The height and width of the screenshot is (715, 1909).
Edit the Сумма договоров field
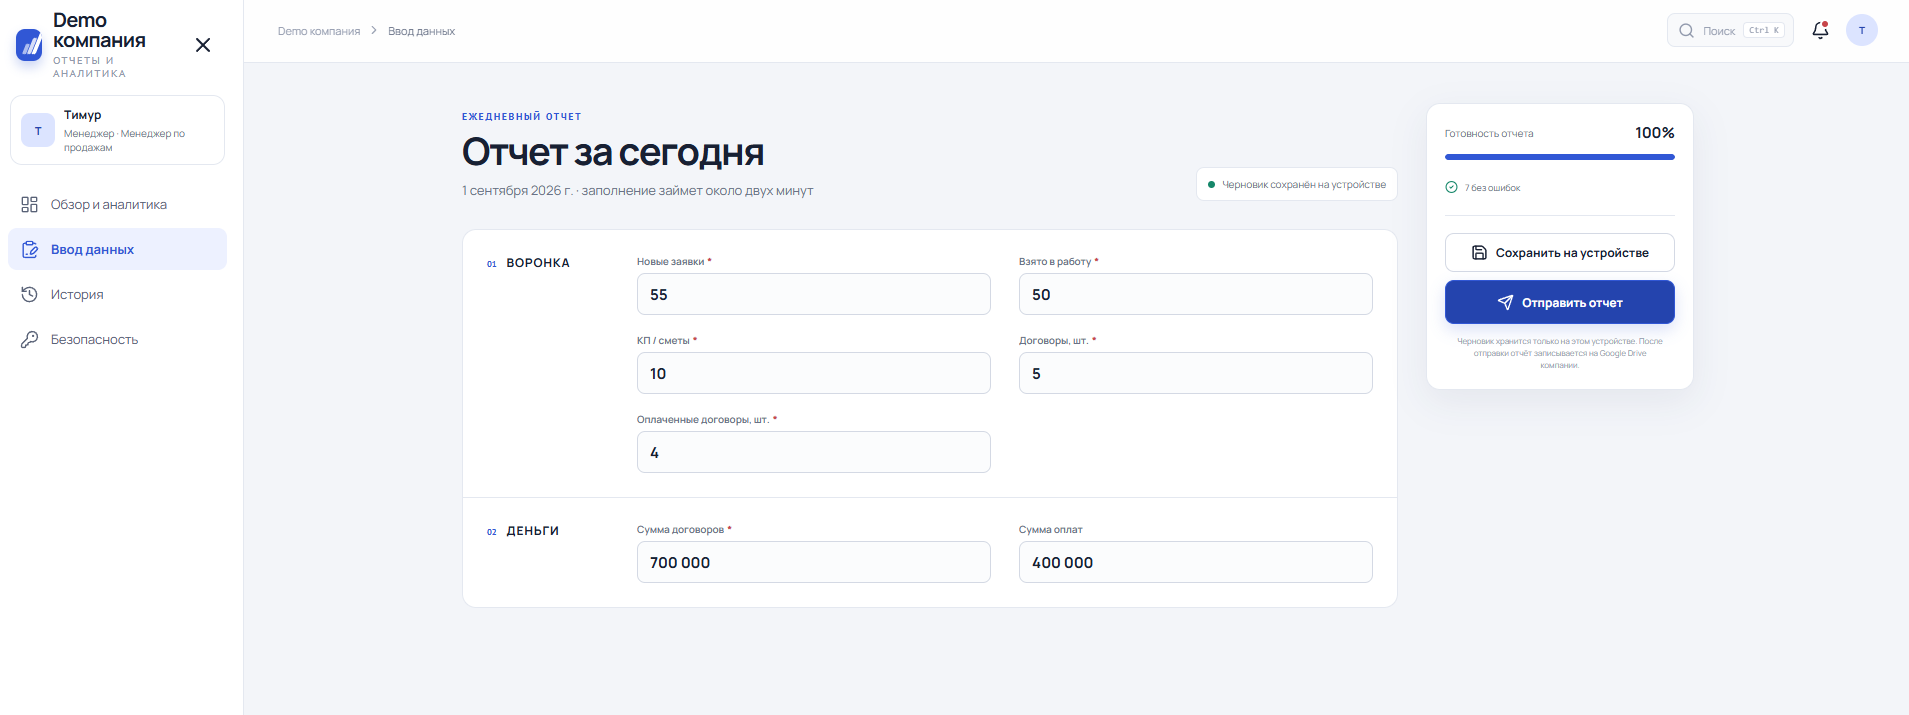point(813,562)
